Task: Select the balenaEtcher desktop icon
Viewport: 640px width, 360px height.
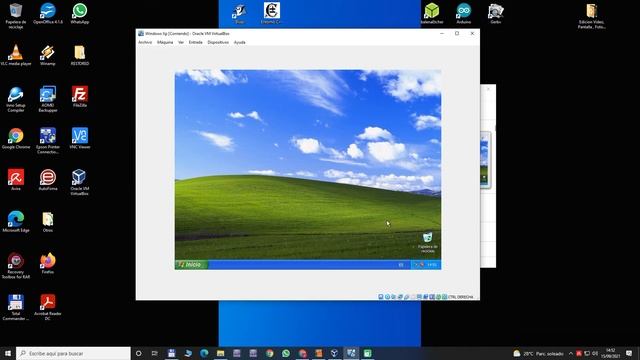Action: [x=432, y=13]
